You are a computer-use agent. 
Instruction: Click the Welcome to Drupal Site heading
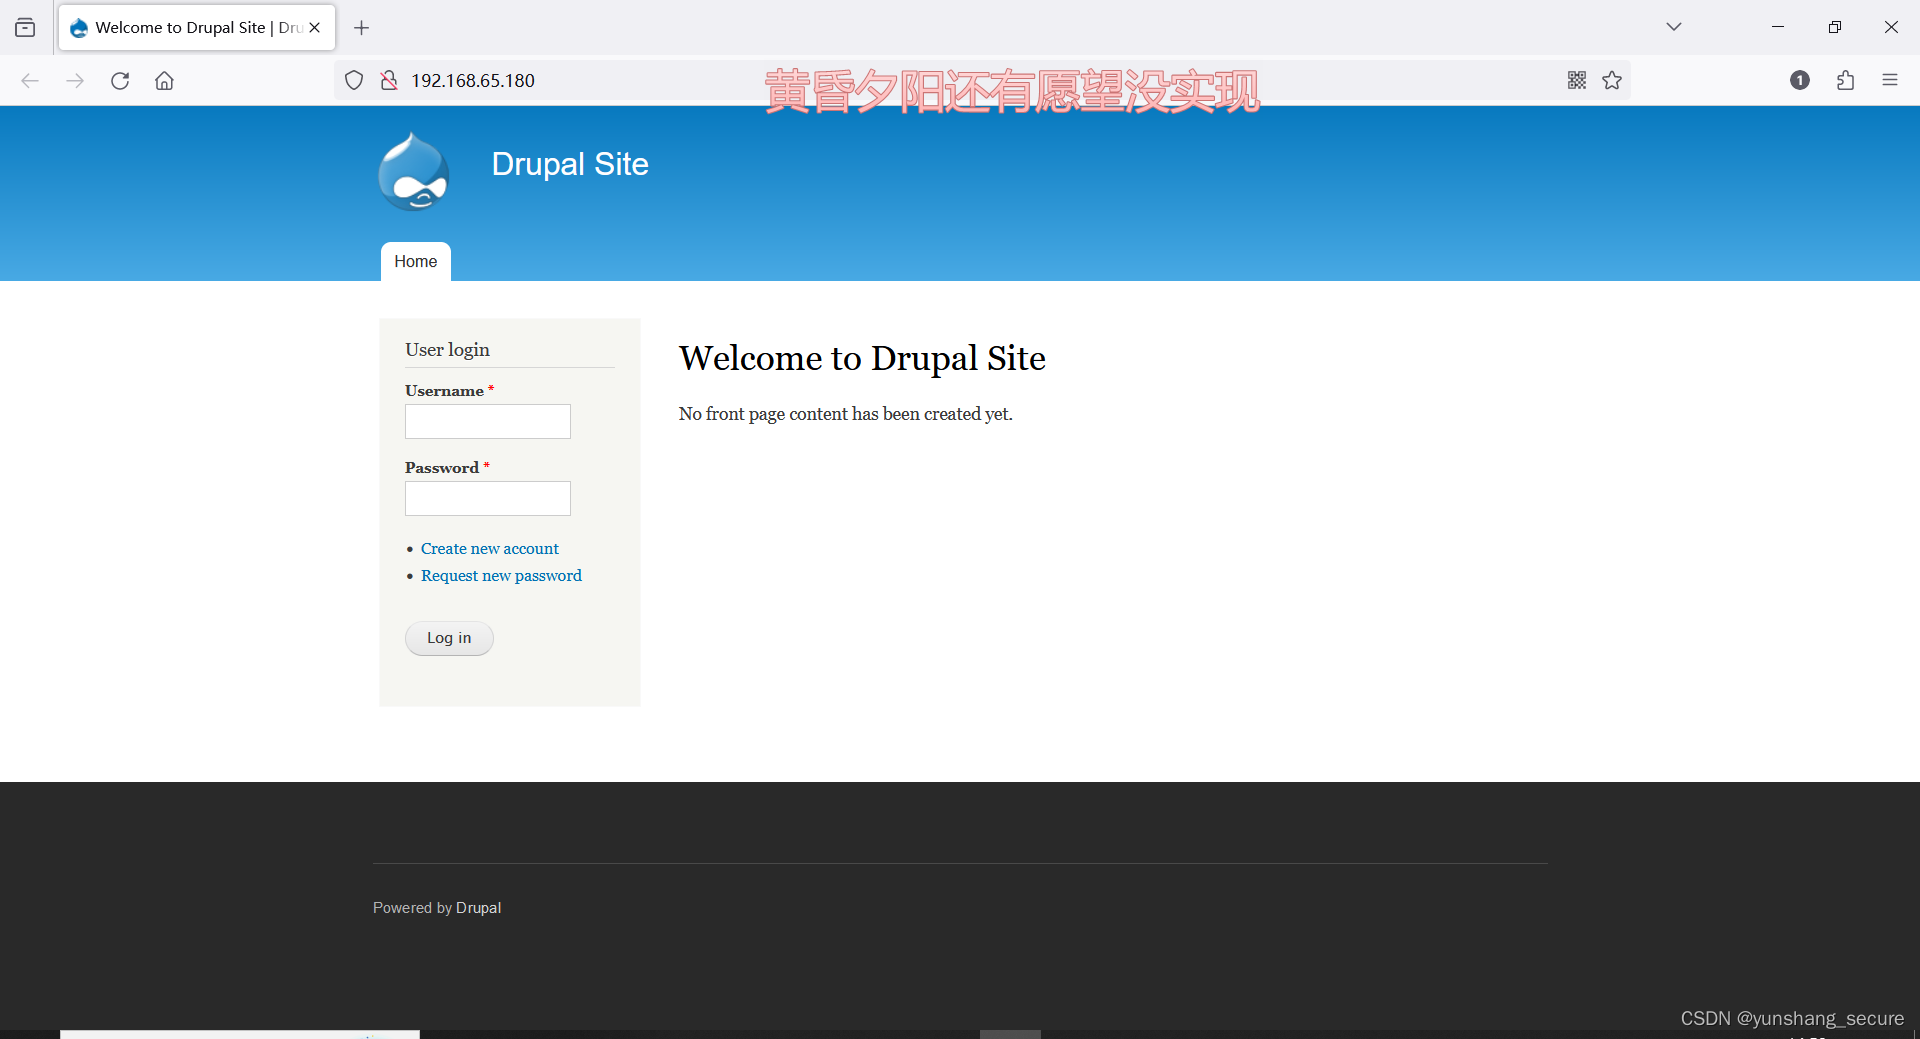pos(862,358)
